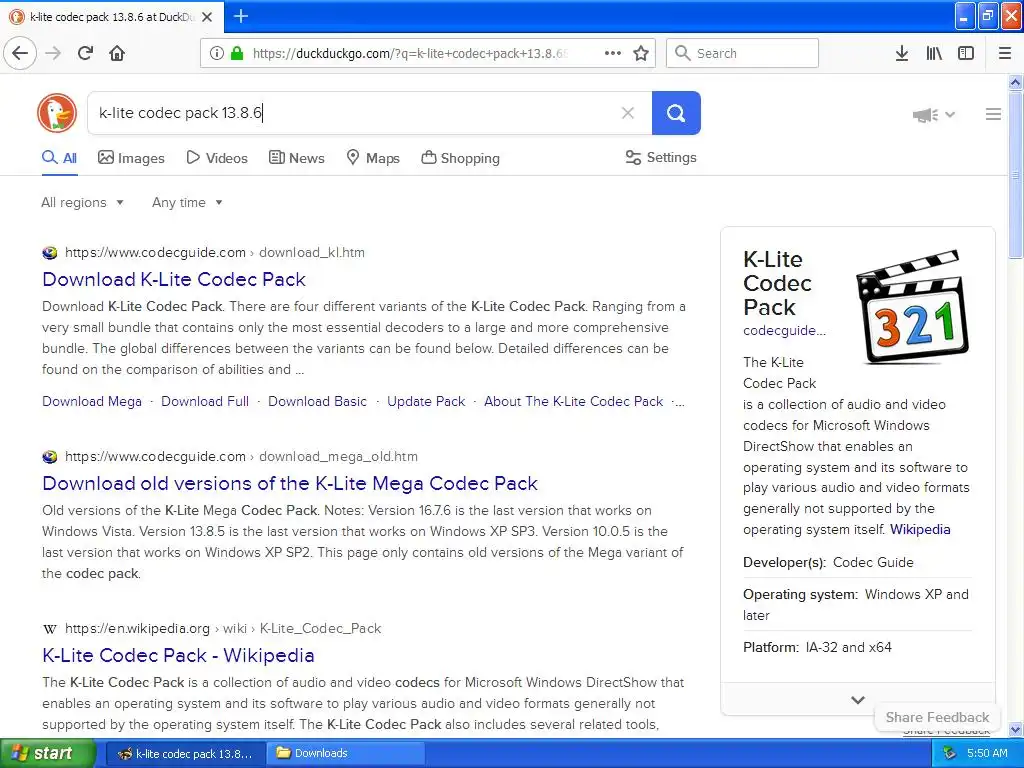This screenshot has height=768, width=1024.
Task: Follow Wikipedia link in info panel
Action: click(x=920, y=530)
